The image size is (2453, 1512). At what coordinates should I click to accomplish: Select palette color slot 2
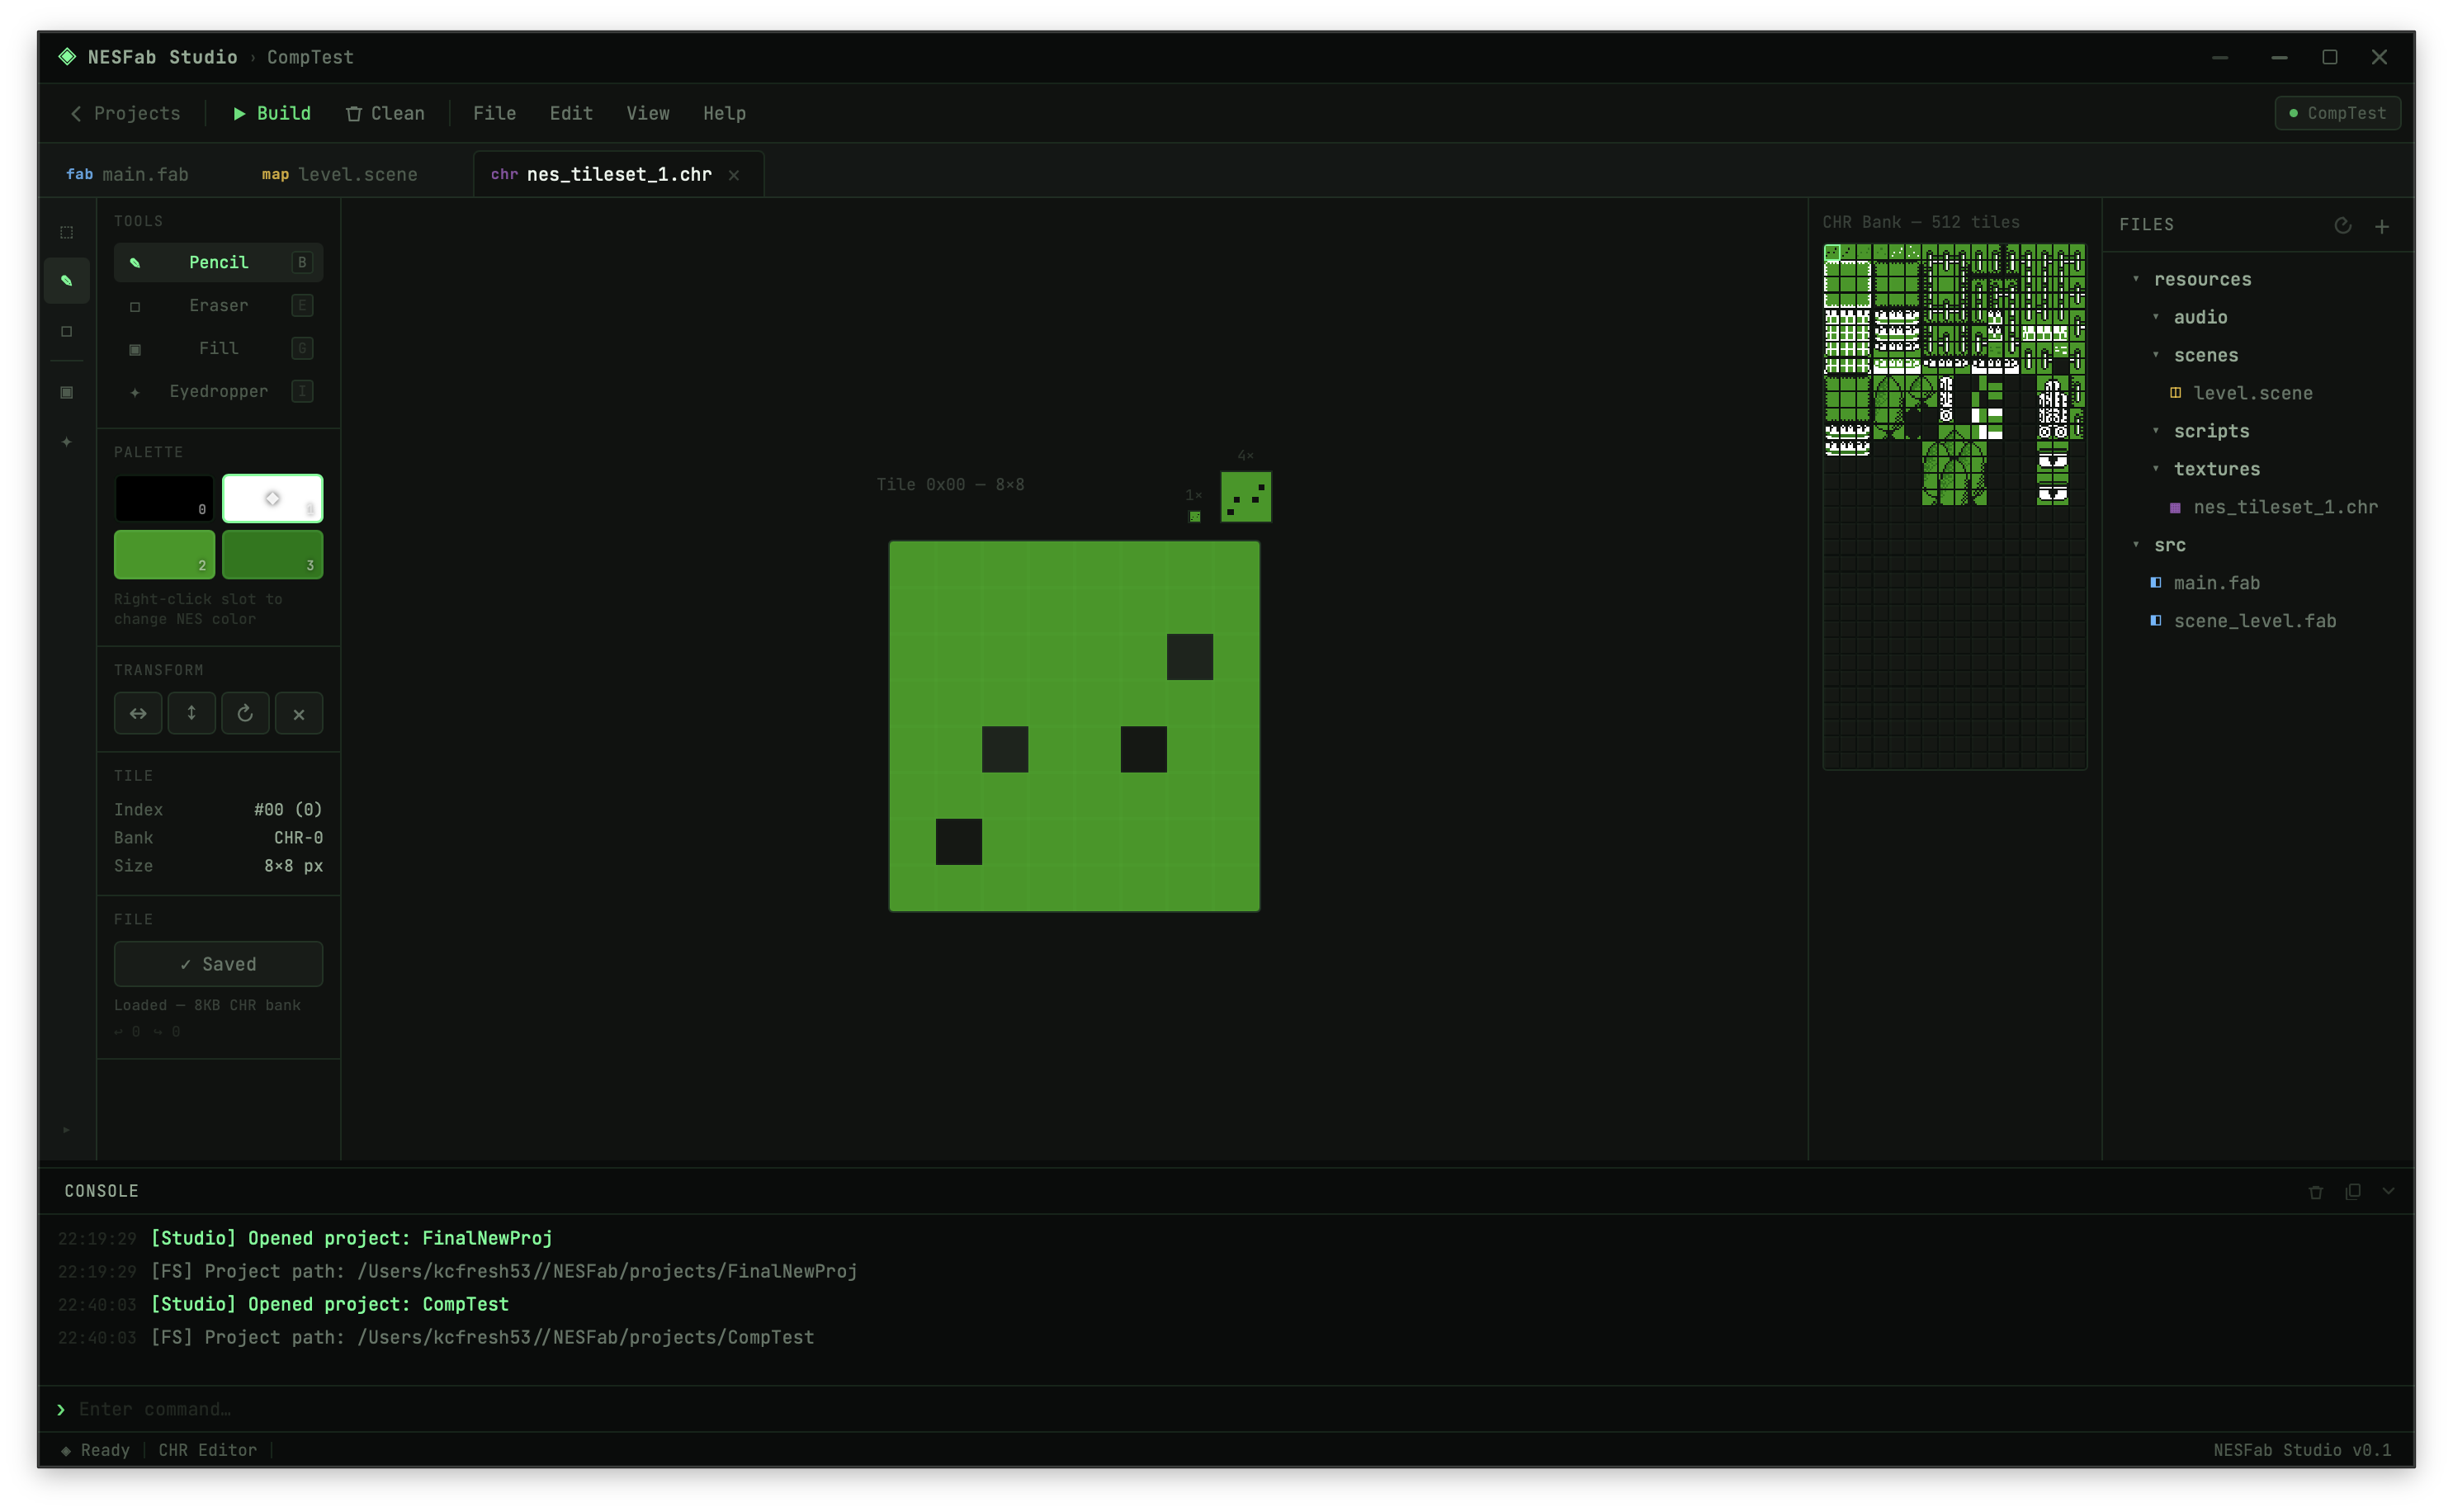(164, 555)
